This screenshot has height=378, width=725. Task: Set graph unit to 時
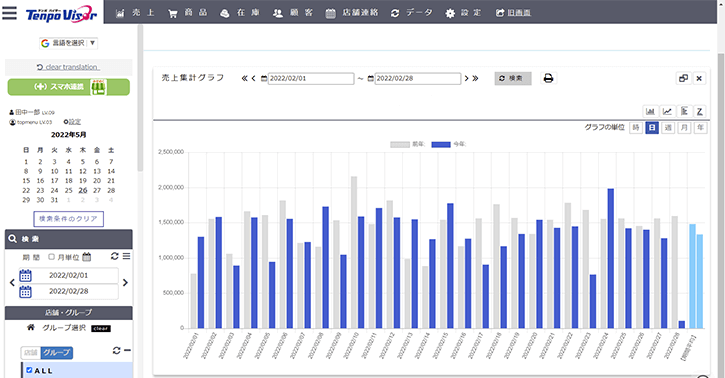(x=636, y=128)
